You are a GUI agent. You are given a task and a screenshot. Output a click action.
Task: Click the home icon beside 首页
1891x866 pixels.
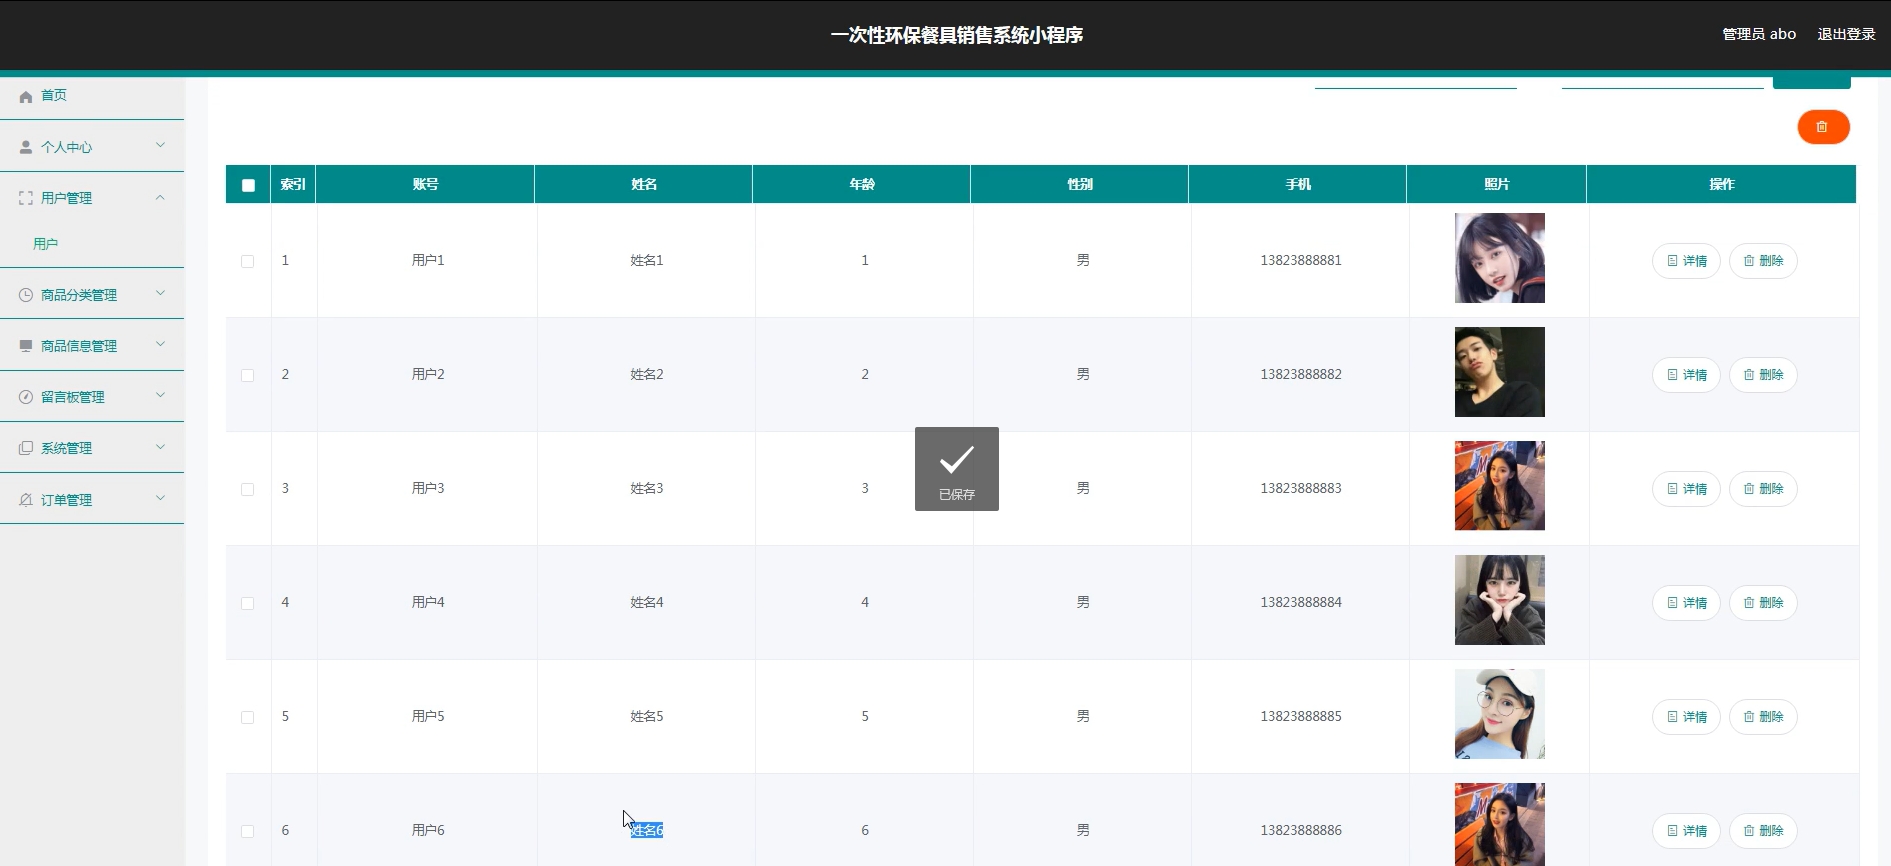pos(26,97)
